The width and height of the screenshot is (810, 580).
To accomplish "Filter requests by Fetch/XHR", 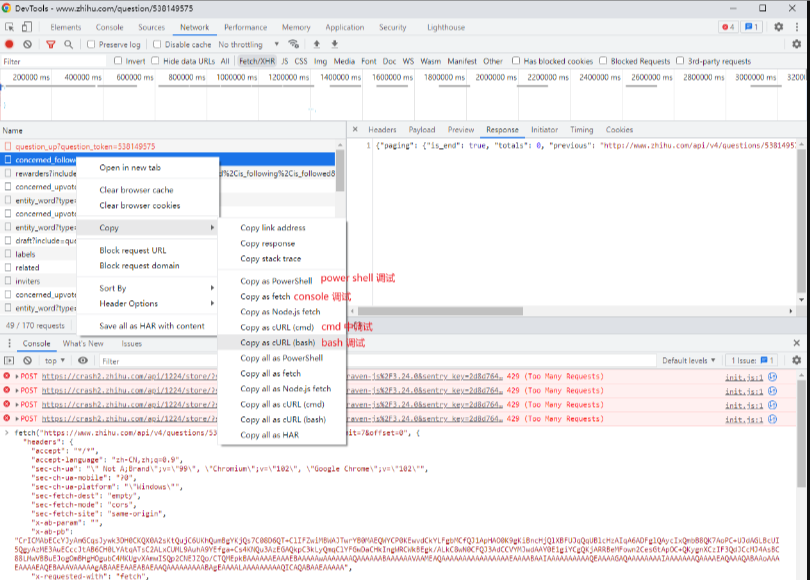I will point(257,61).
